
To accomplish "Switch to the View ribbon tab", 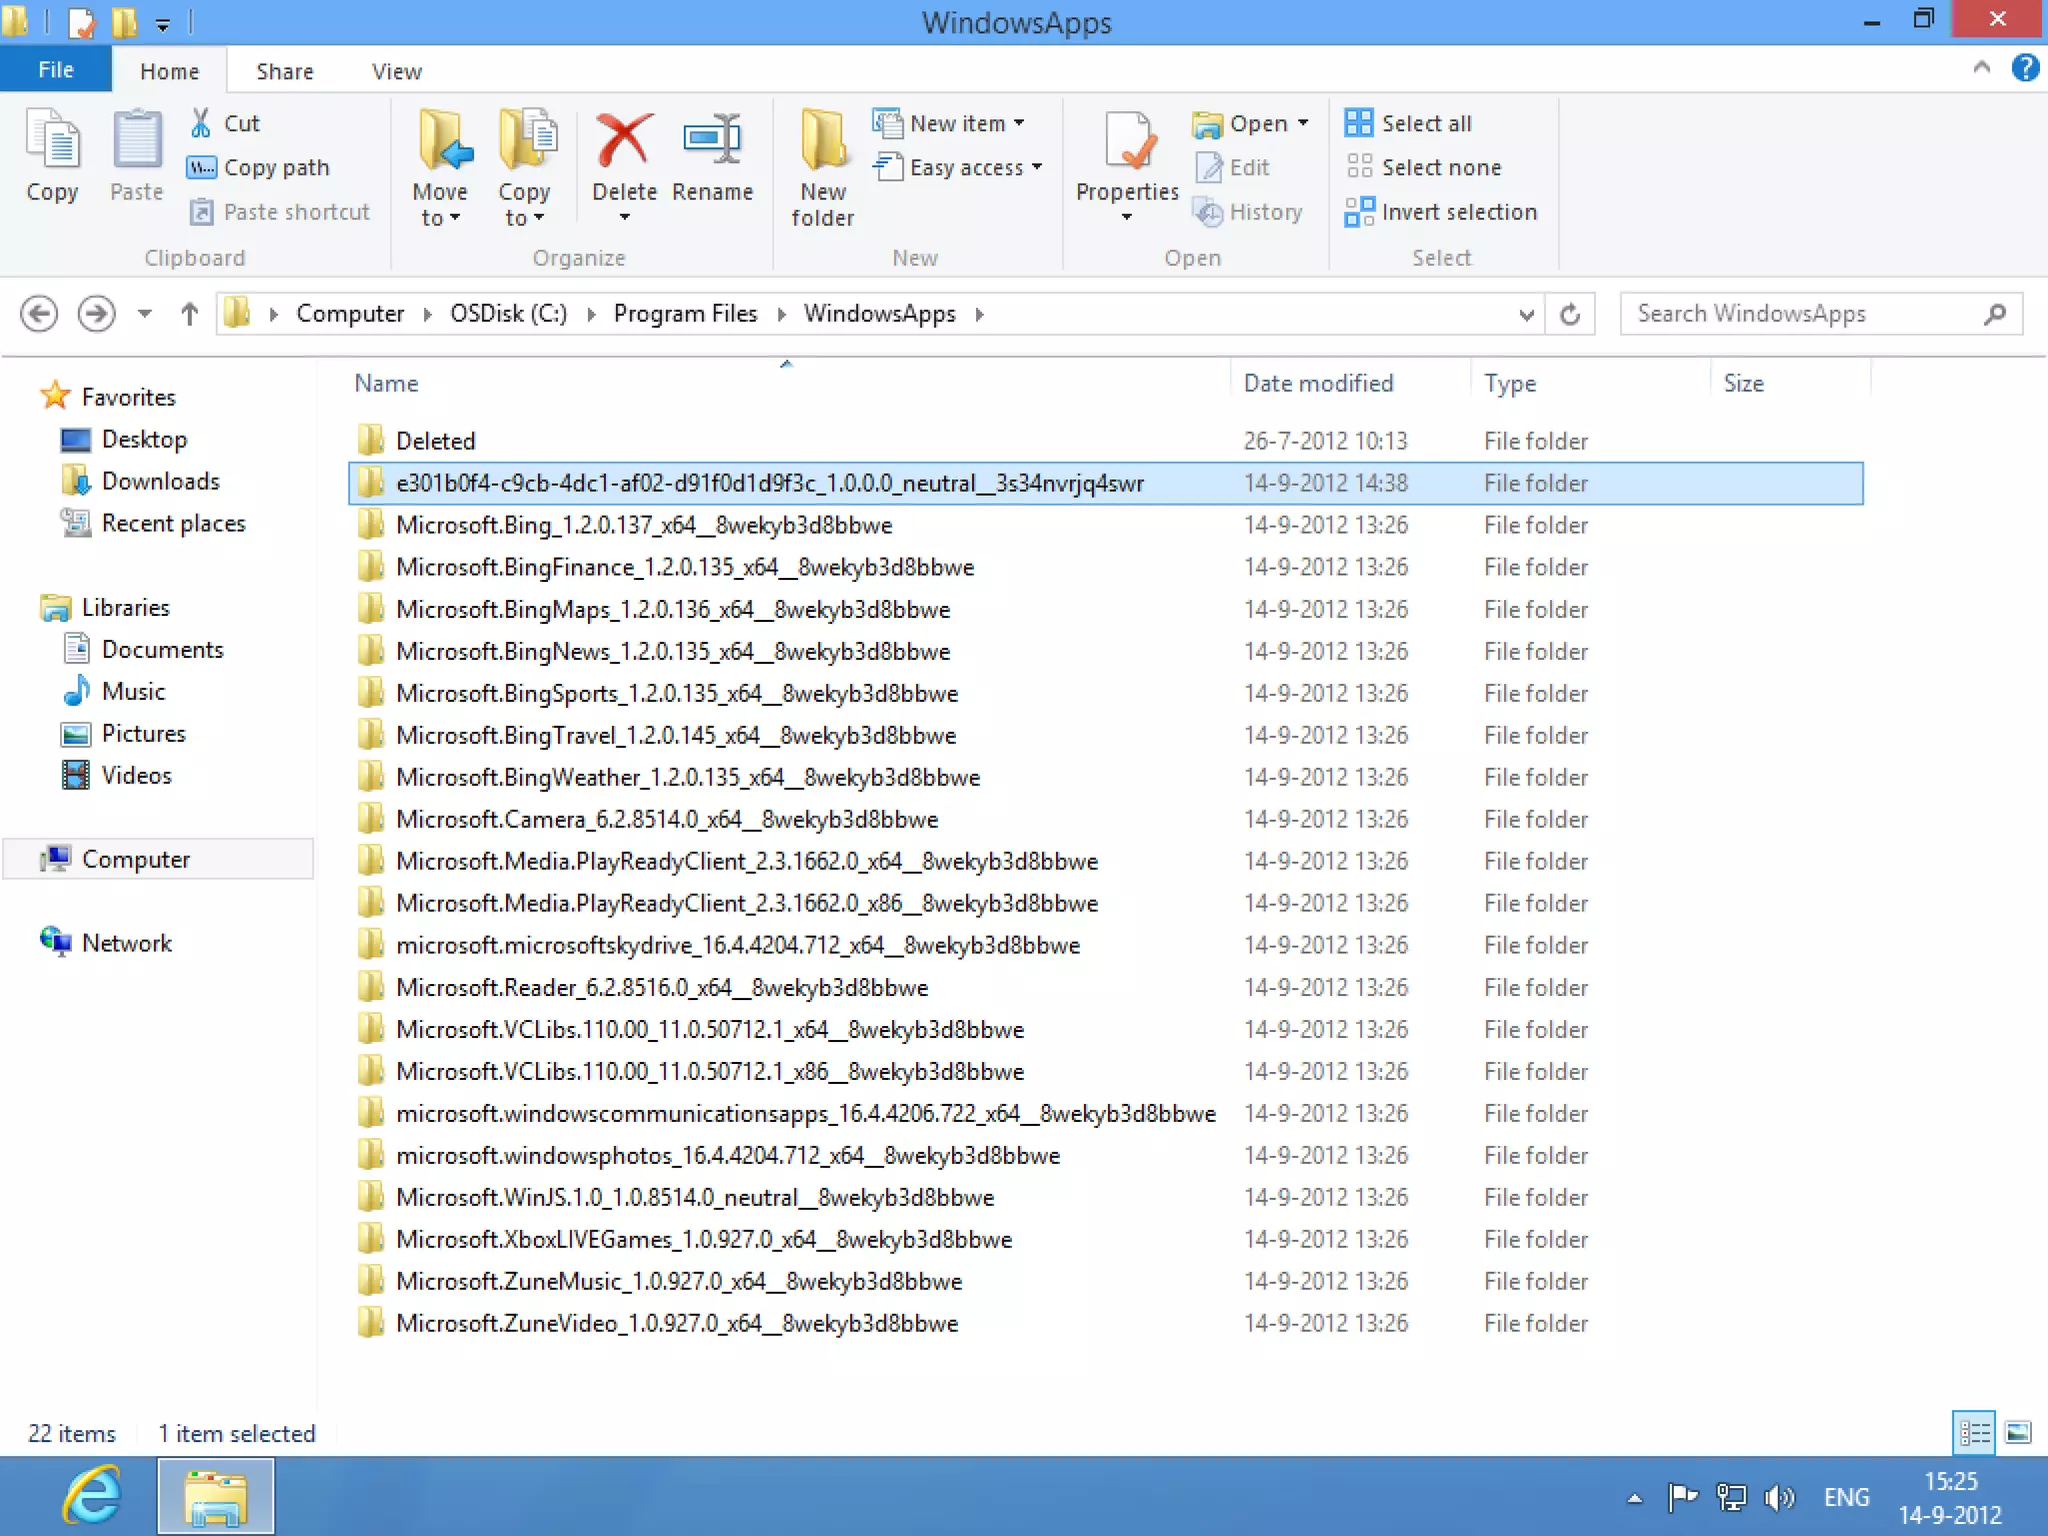I will coord(396,71).
